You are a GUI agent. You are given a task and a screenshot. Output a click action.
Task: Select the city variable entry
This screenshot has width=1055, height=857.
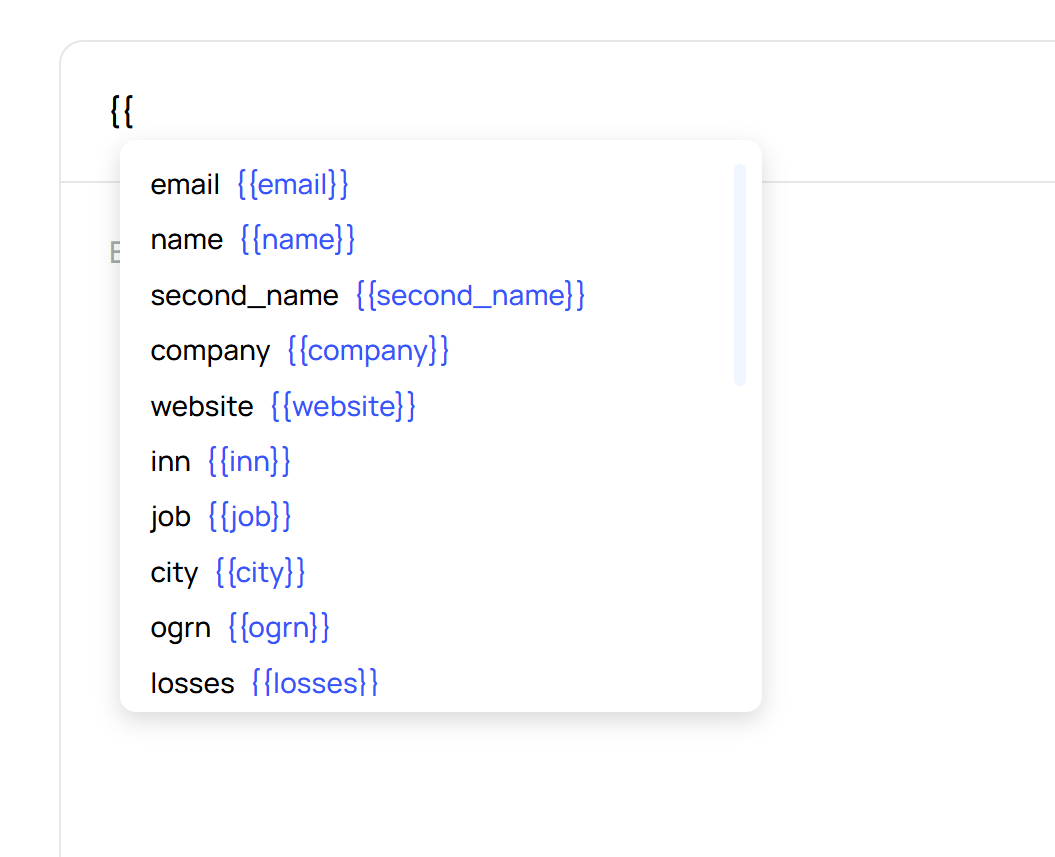[x=174, y=573]
